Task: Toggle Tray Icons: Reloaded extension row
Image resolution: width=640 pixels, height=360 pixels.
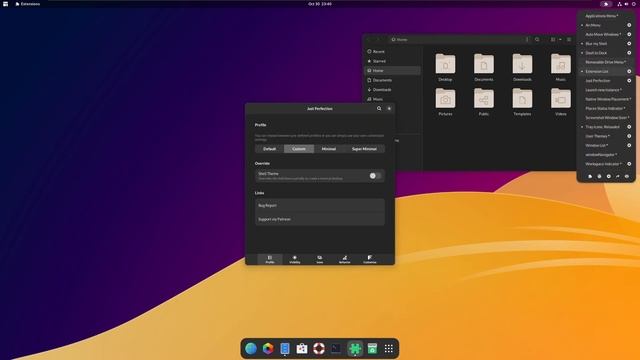Action: coord(606,127)
